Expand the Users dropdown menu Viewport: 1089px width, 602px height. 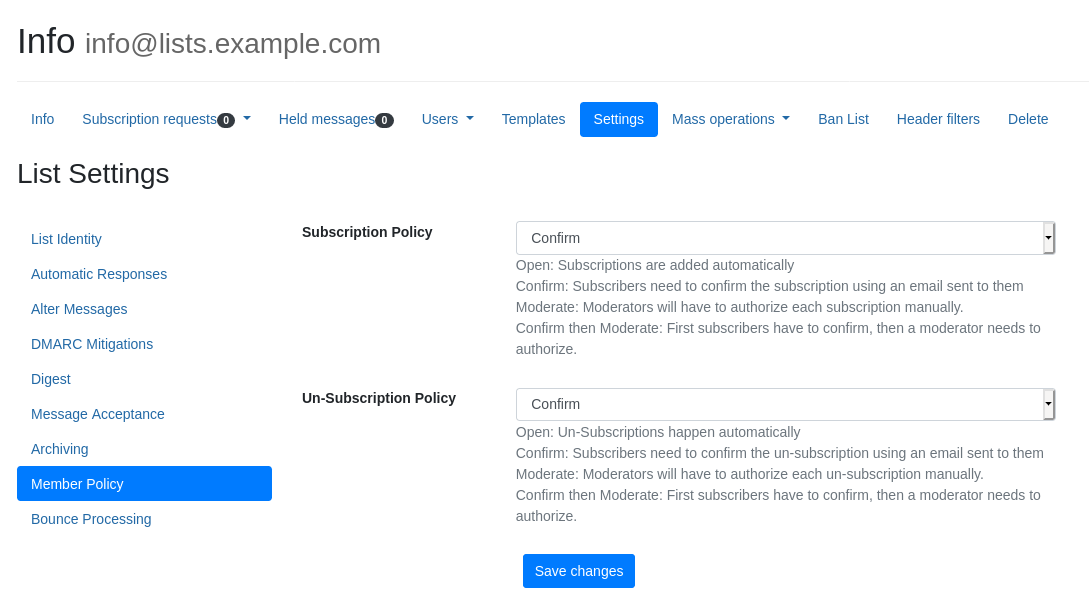[x=447, y=119]
